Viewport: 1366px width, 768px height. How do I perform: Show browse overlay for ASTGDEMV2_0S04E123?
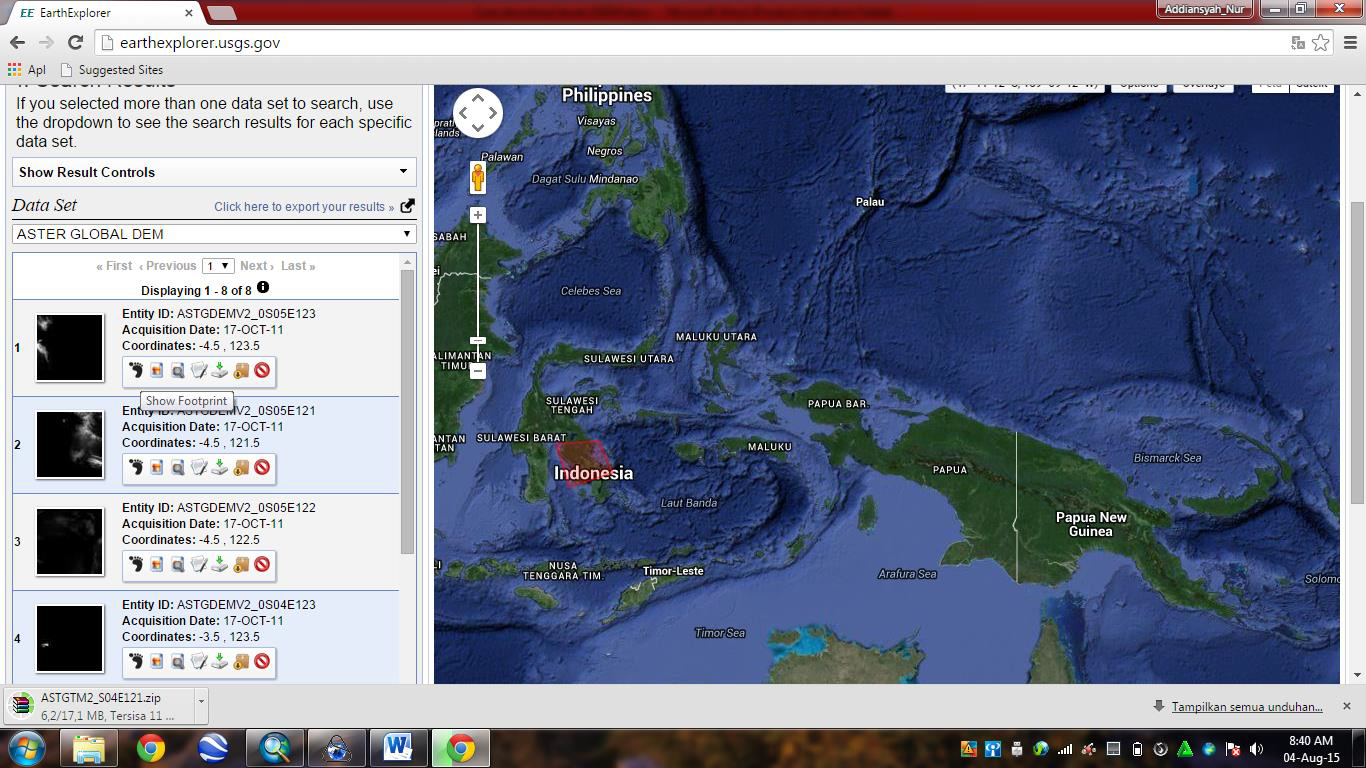pyautogui.click(x=157, y=662)
